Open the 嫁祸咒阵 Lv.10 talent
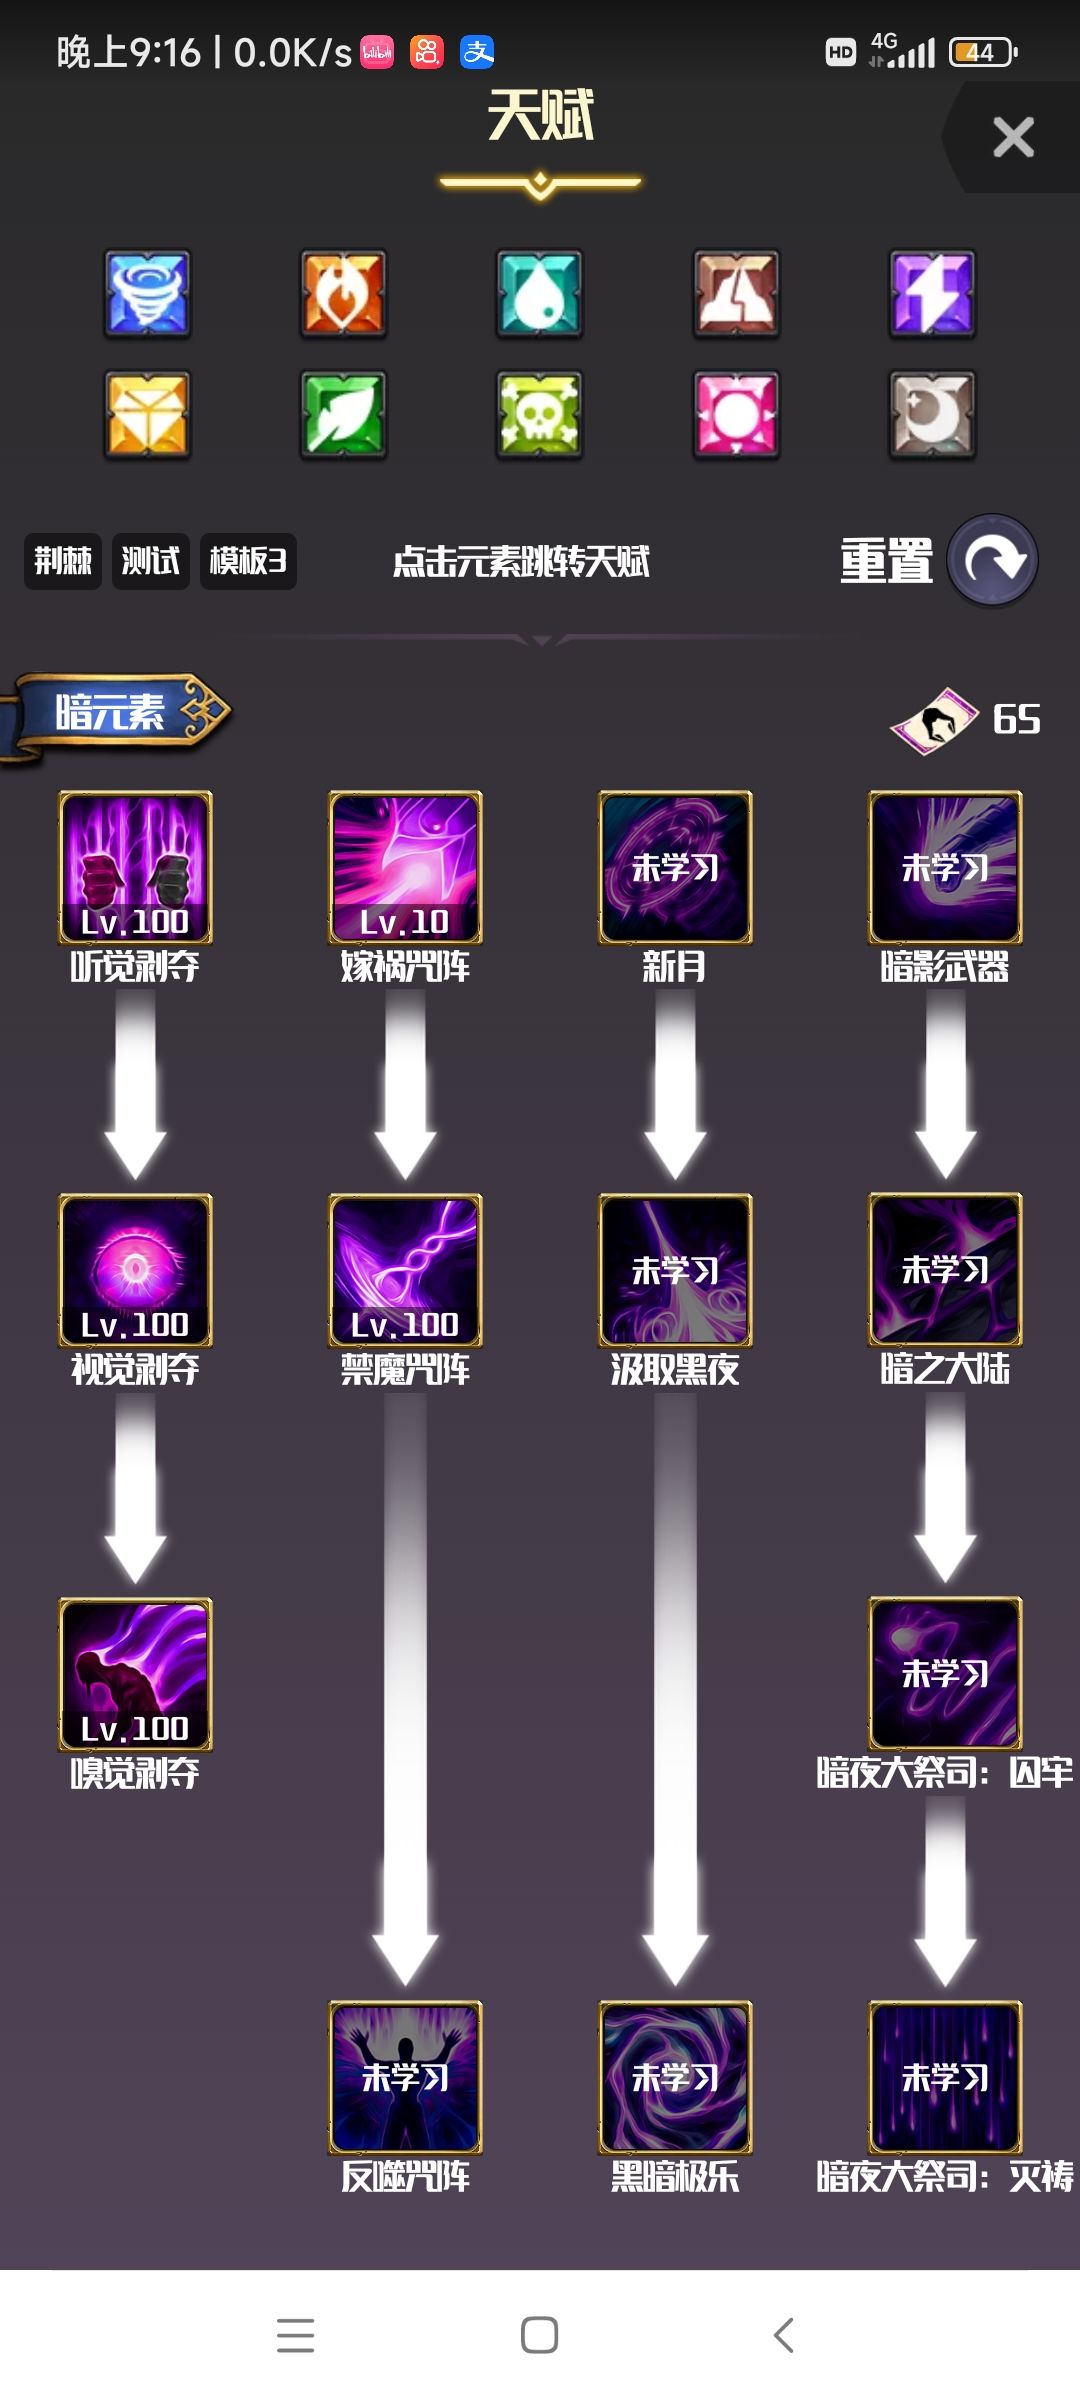The image size is (1080, 2400). tap(405, 867)
